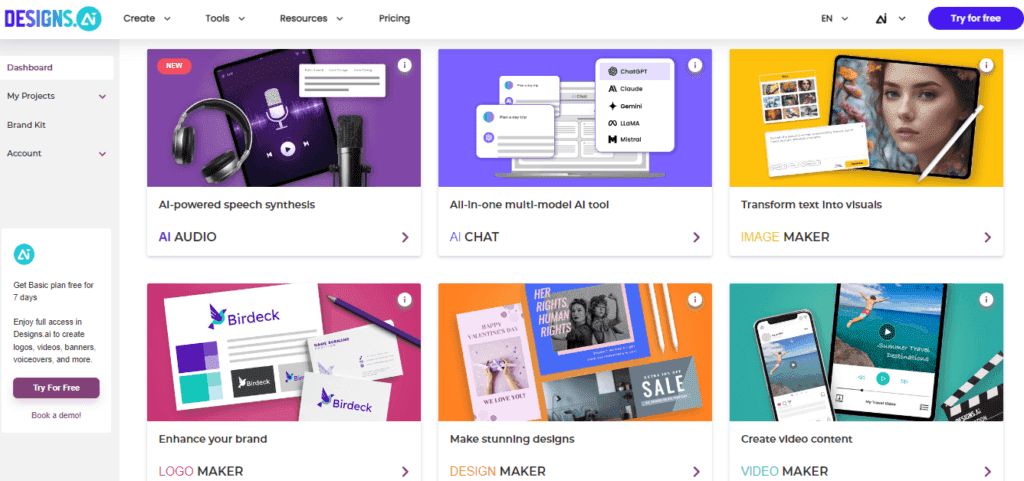
Task: Click the Video Maker travel thumbnail
Action: 866,352
